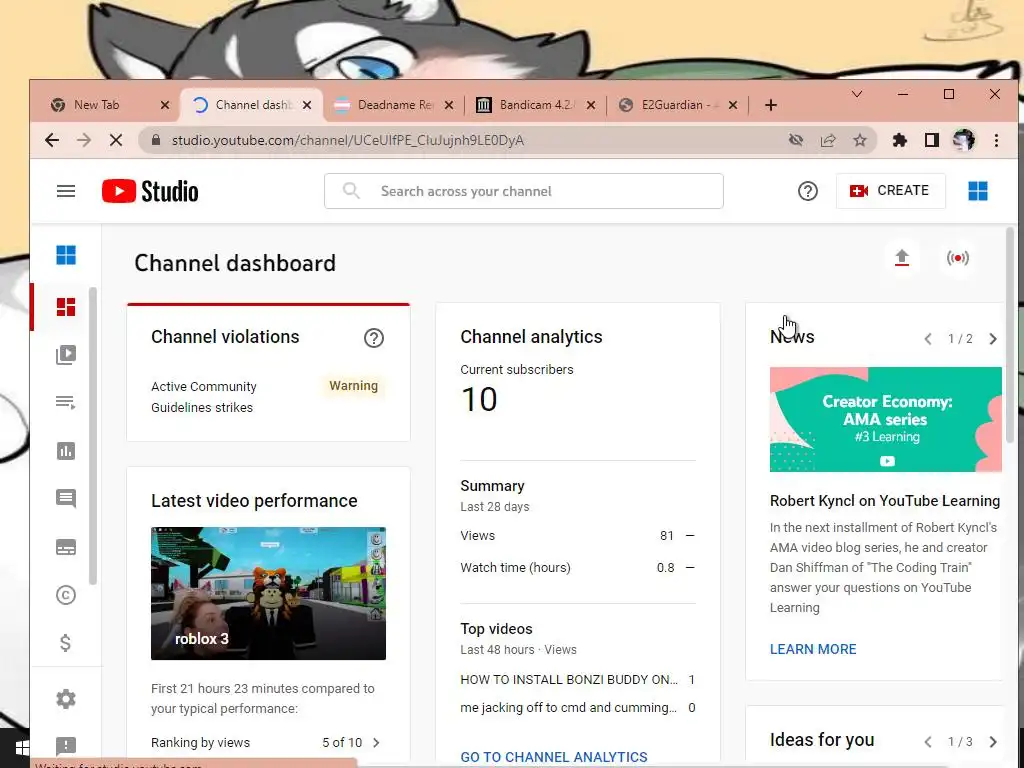
Task: Click the share page icon in address bar
Action: 828,140
